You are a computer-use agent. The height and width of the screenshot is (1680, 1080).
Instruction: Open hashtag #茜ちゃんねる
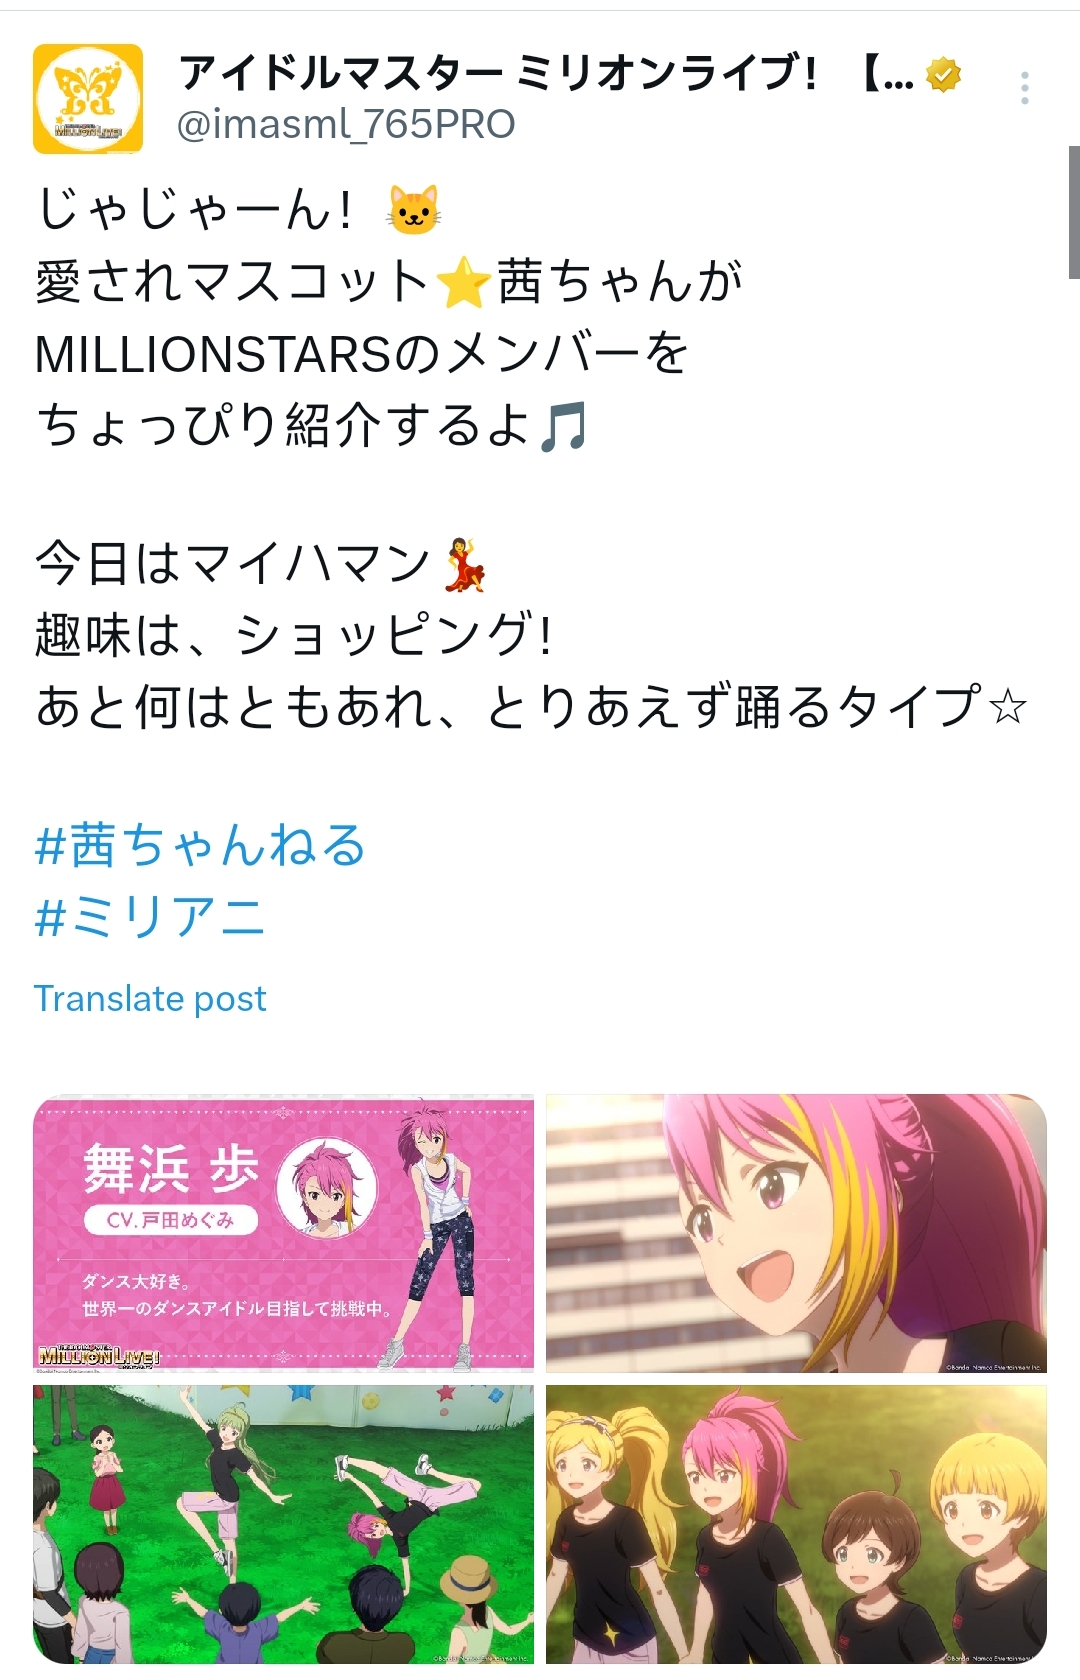[200, 845]
